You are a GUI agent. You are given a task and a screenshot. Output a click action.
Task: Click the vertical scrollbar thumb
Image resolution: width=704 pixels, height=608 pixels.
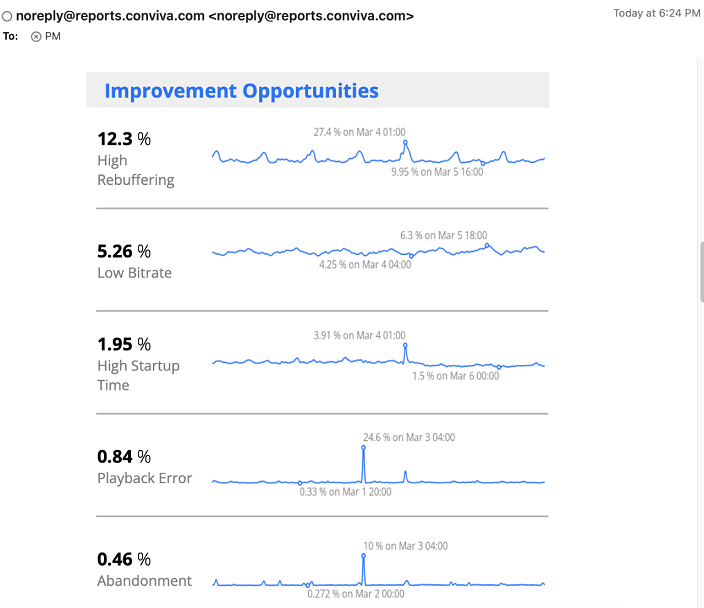(701, 272)
